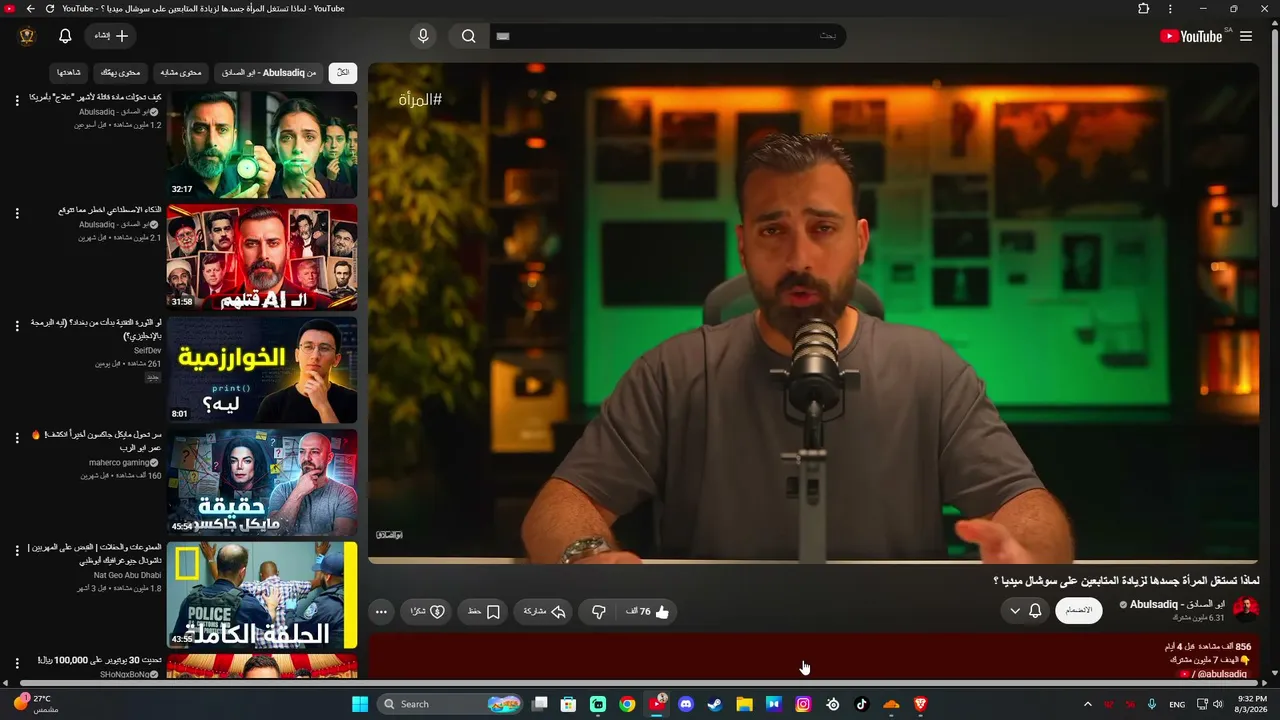Select the 'محتوى يهمّك' filter chip
The height and width of the screenshot is (720, 1280).
(x=121, y=73)
